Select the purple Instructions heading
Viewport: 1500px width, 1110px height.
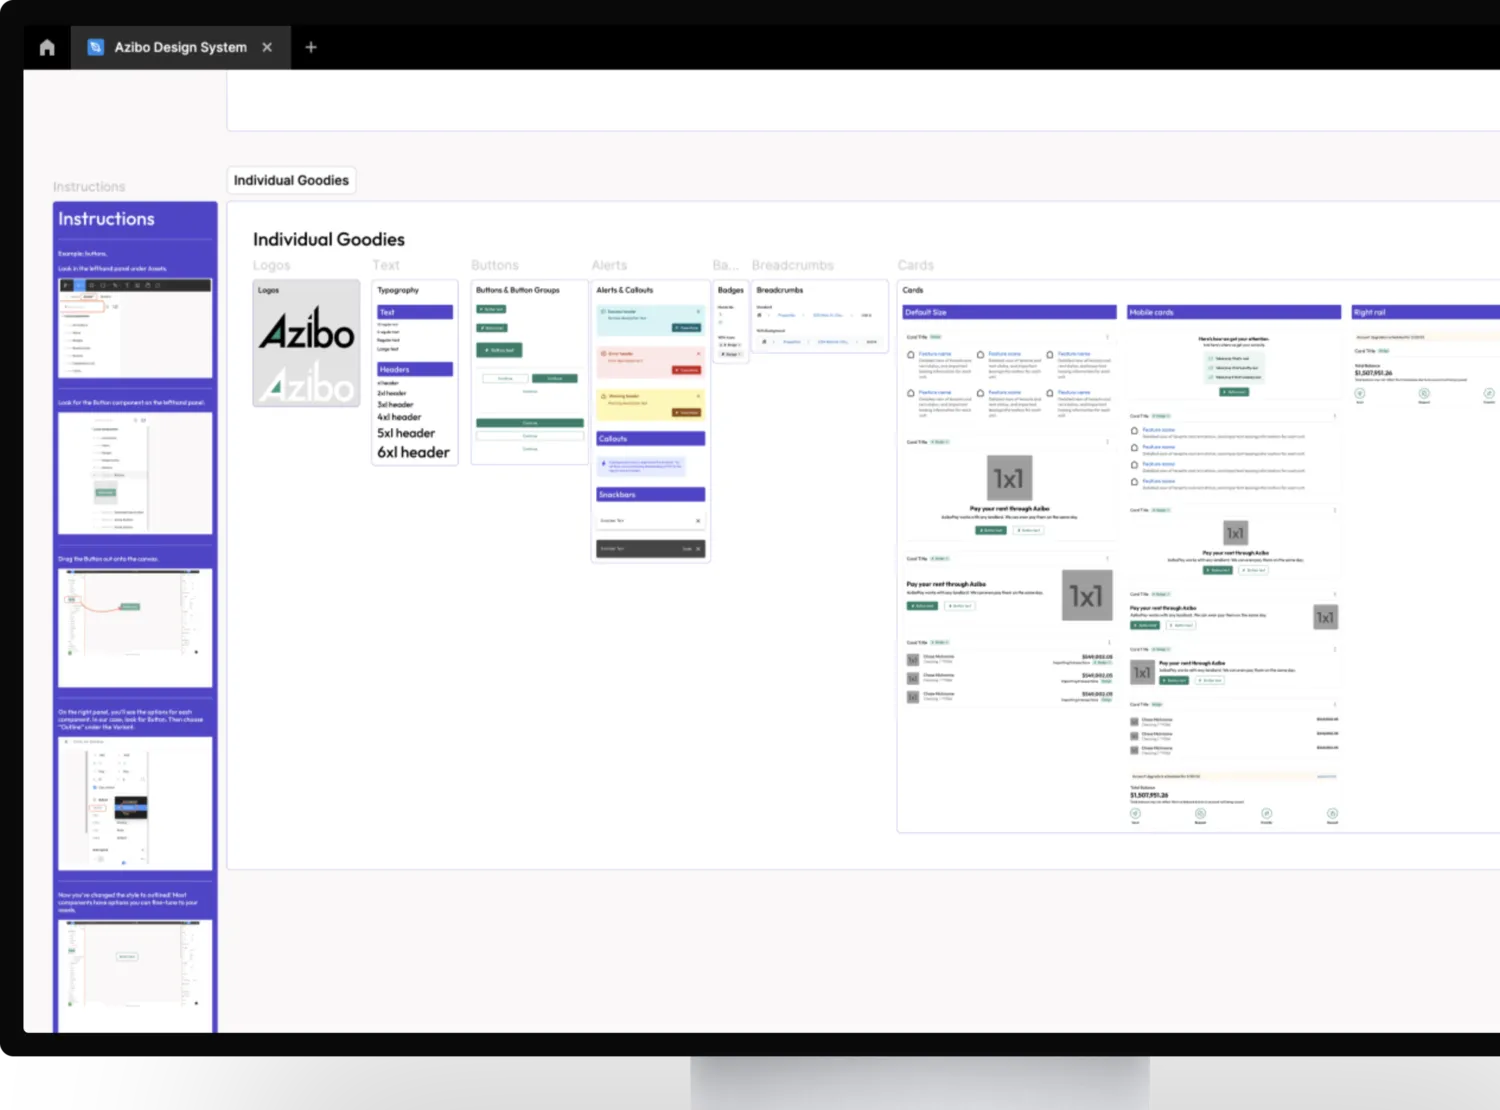[106, 219]
